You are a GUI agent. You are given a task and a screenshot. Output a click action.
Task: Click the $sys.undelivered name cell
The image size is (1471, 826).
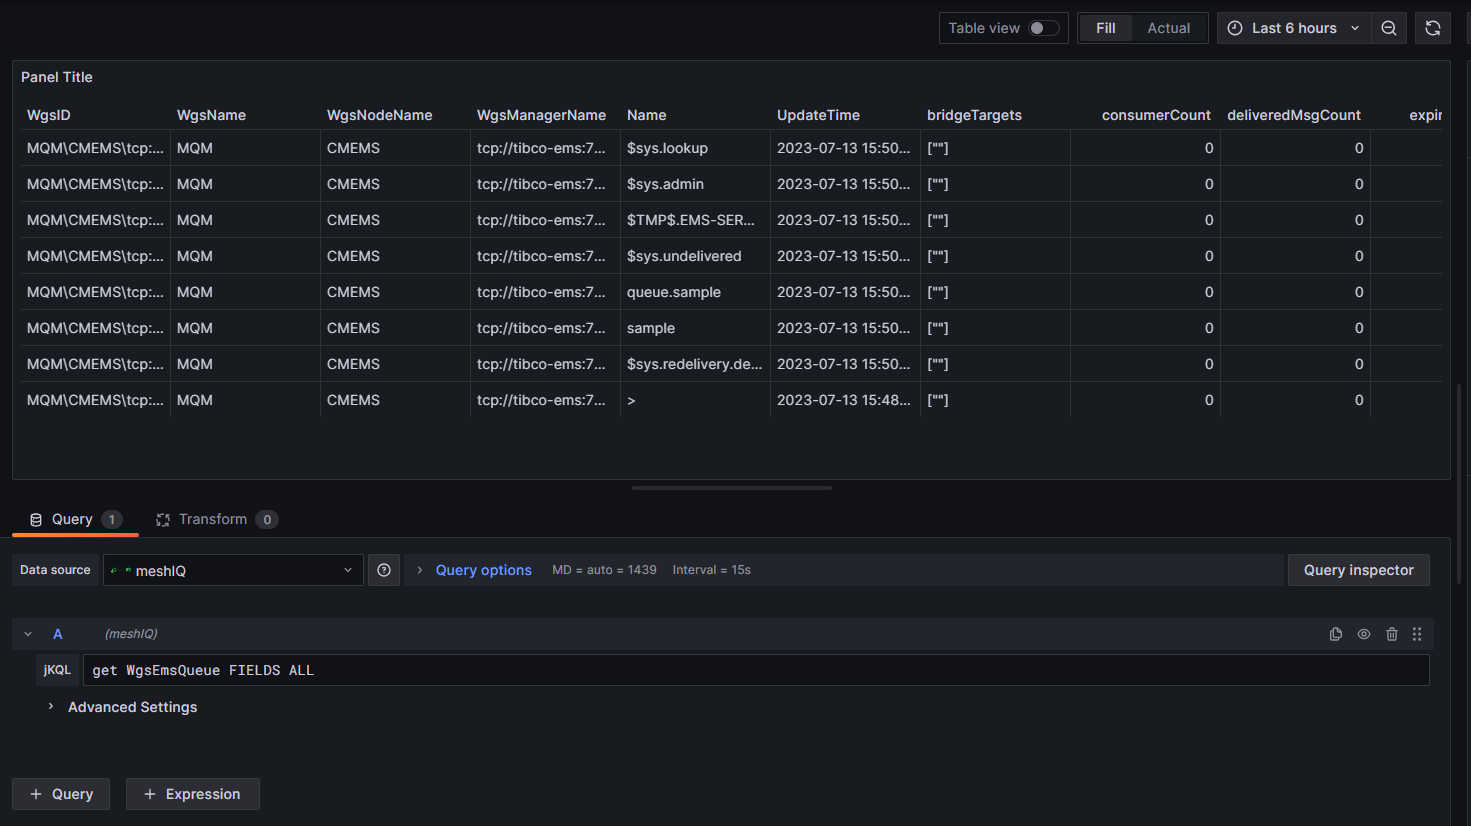tap(695, 256)
